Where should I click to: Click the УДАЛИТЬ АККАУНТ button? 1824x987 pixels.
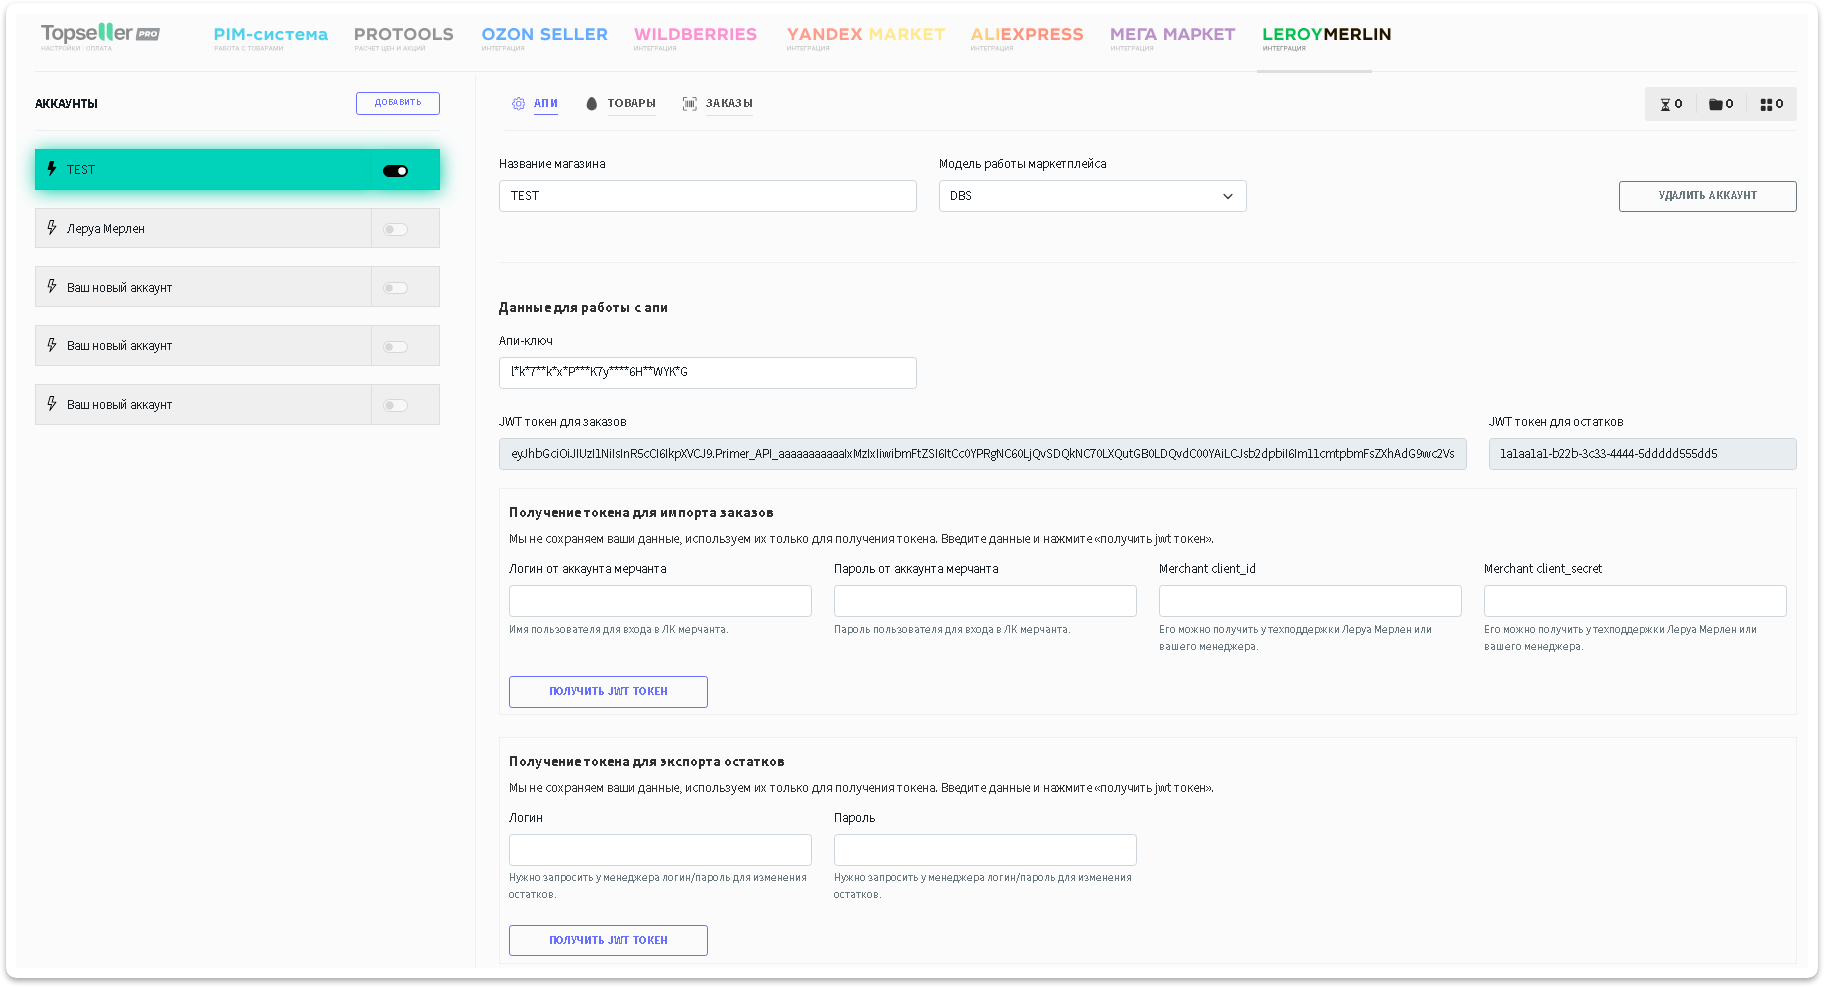pyautogui.click(x=1707, y=196)
